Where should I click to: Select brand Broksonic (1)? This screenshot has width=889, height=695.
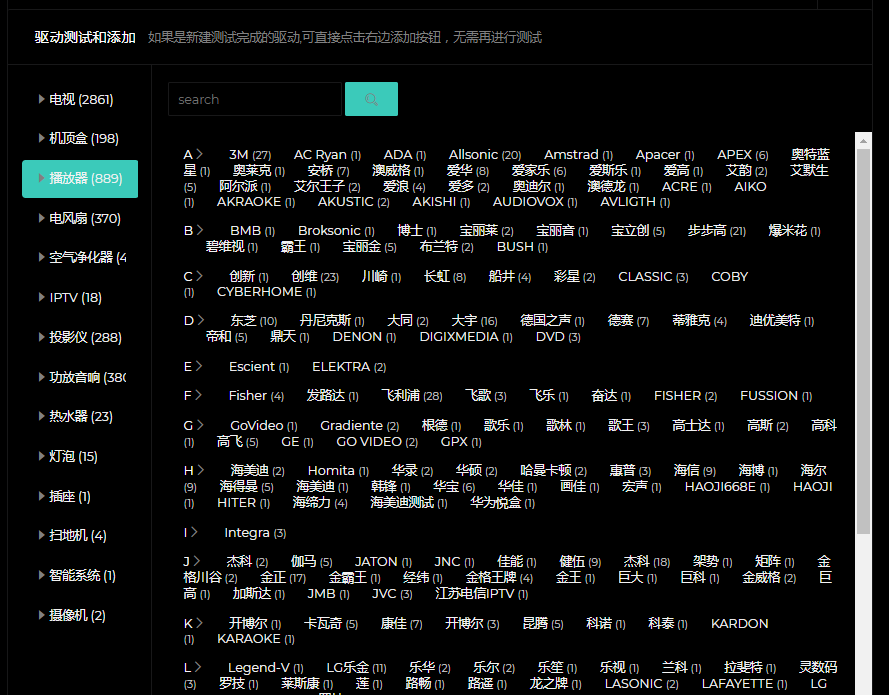click(x=336, y=231)
